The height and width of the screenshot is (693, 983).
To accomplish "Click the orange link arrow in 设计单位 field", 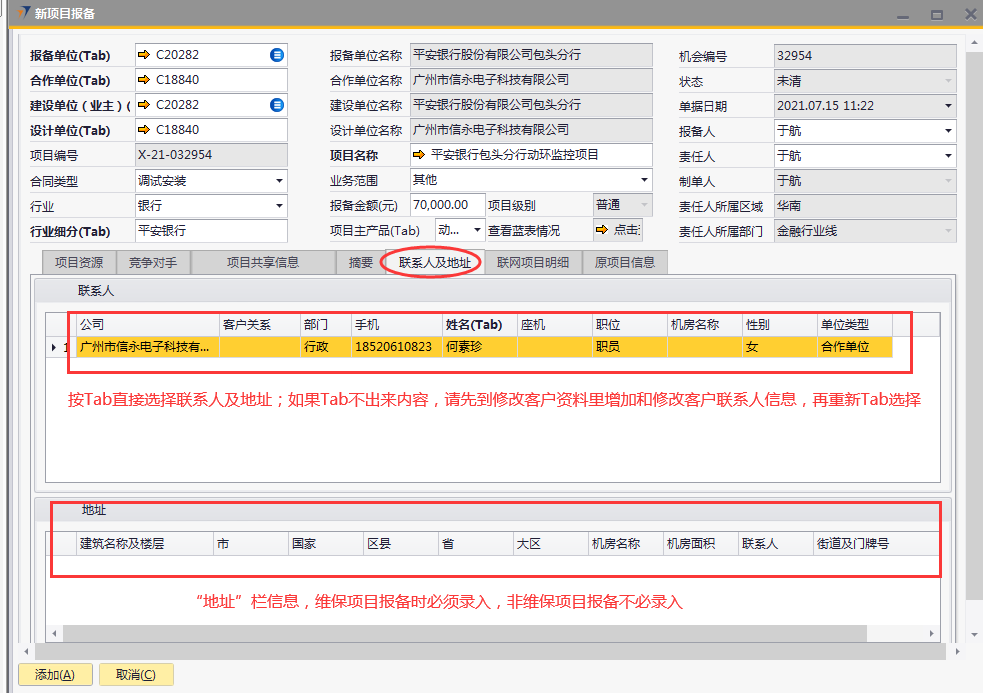I will pyautogui.click(x=143, y=130).
